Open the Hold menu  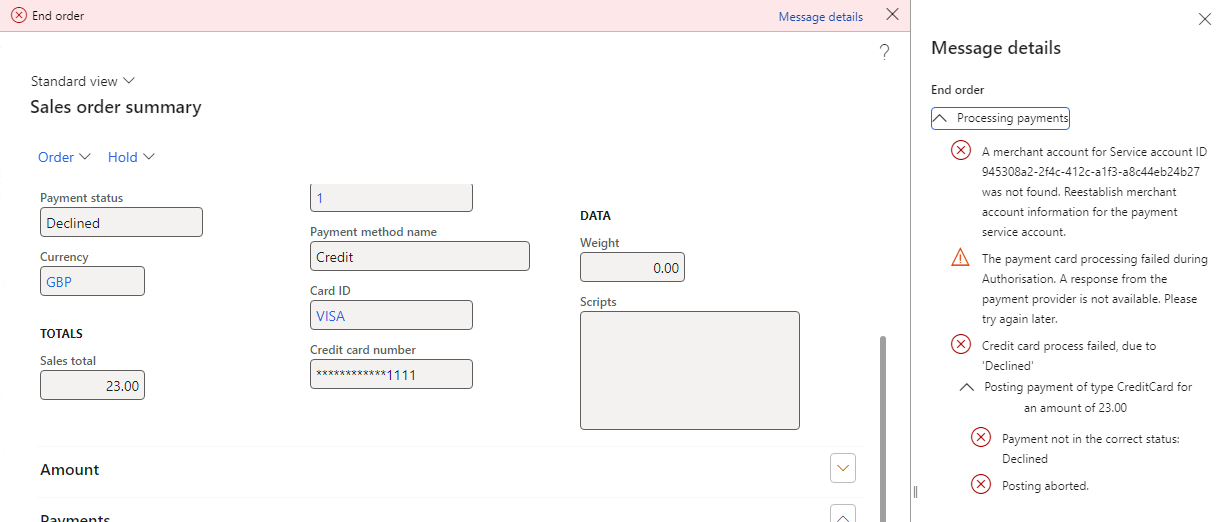click(x=132, y=157)
